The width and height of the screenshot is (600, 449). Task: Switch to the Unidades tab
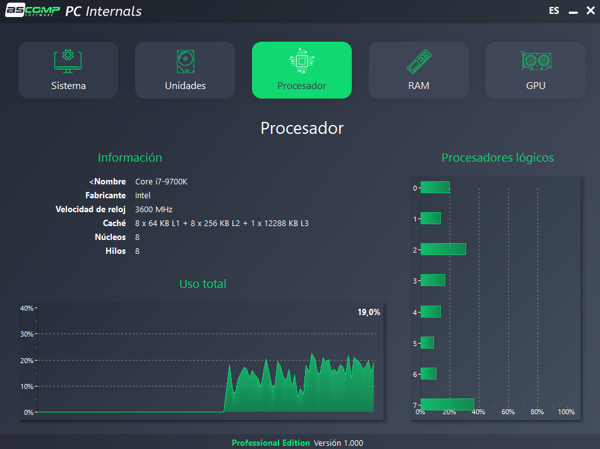[x=185, y=70]
